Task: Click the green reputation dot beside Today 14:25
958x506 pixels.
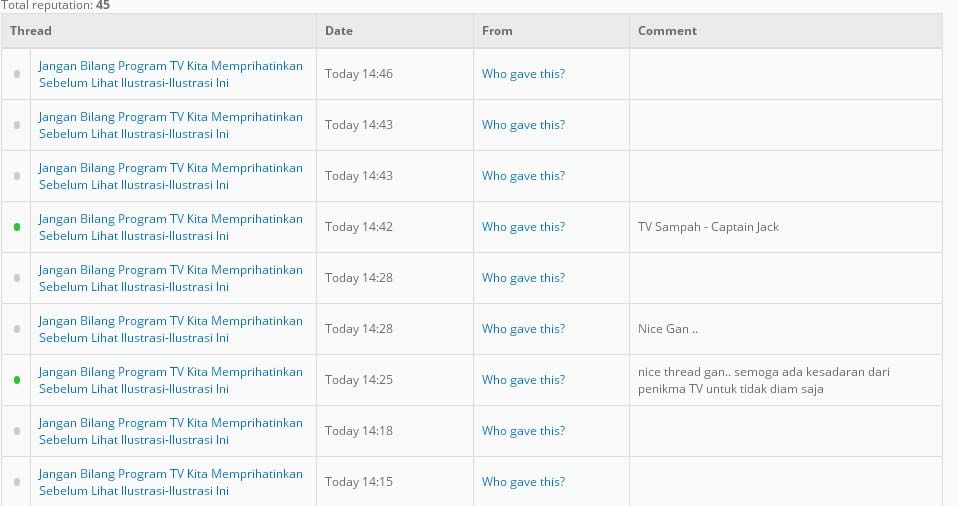Action: tap(17, 380)
